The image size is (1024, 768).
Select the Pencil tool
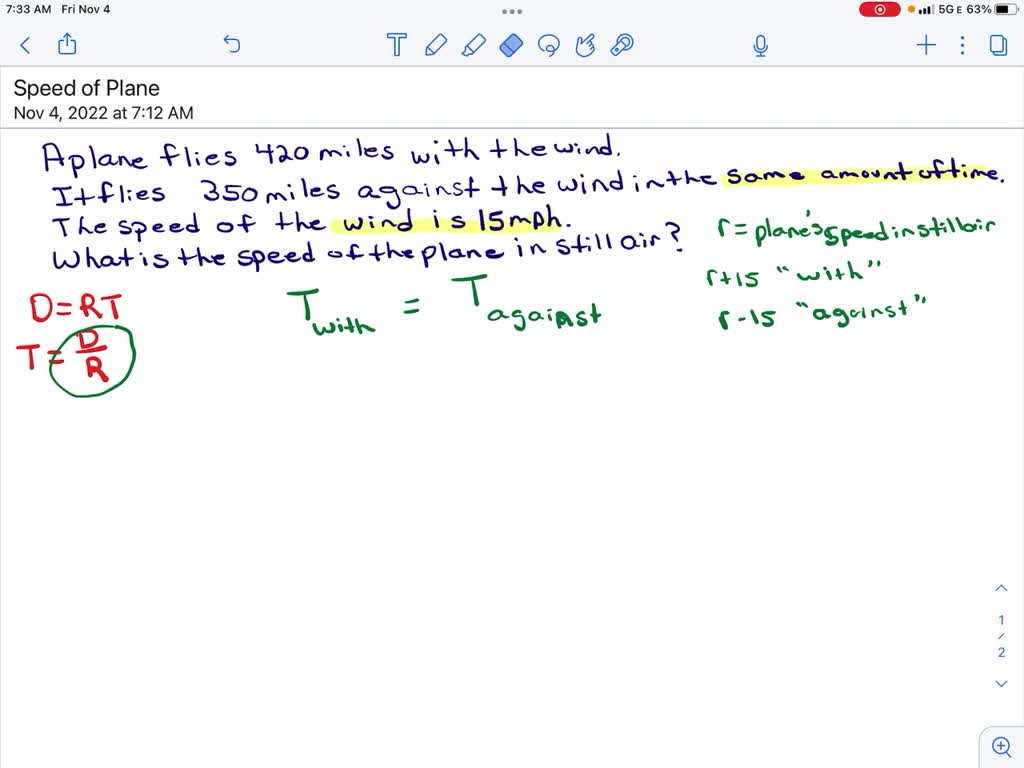point(435,45)
